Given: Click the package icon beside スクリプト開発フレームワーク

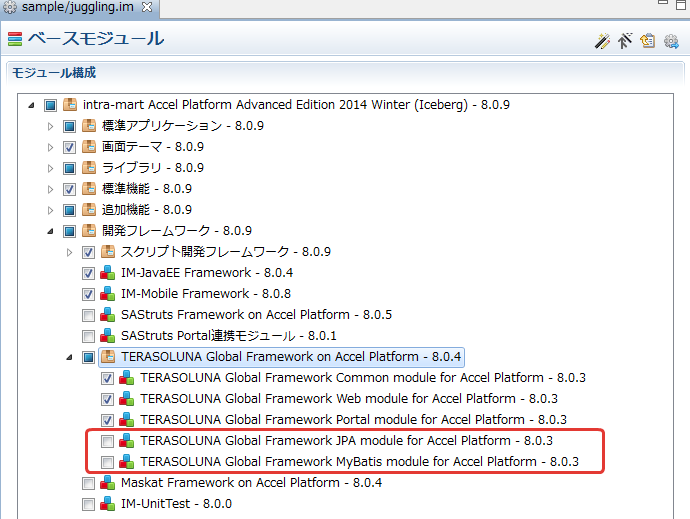Looking at the screenshot, I should [x=108, y=252].
